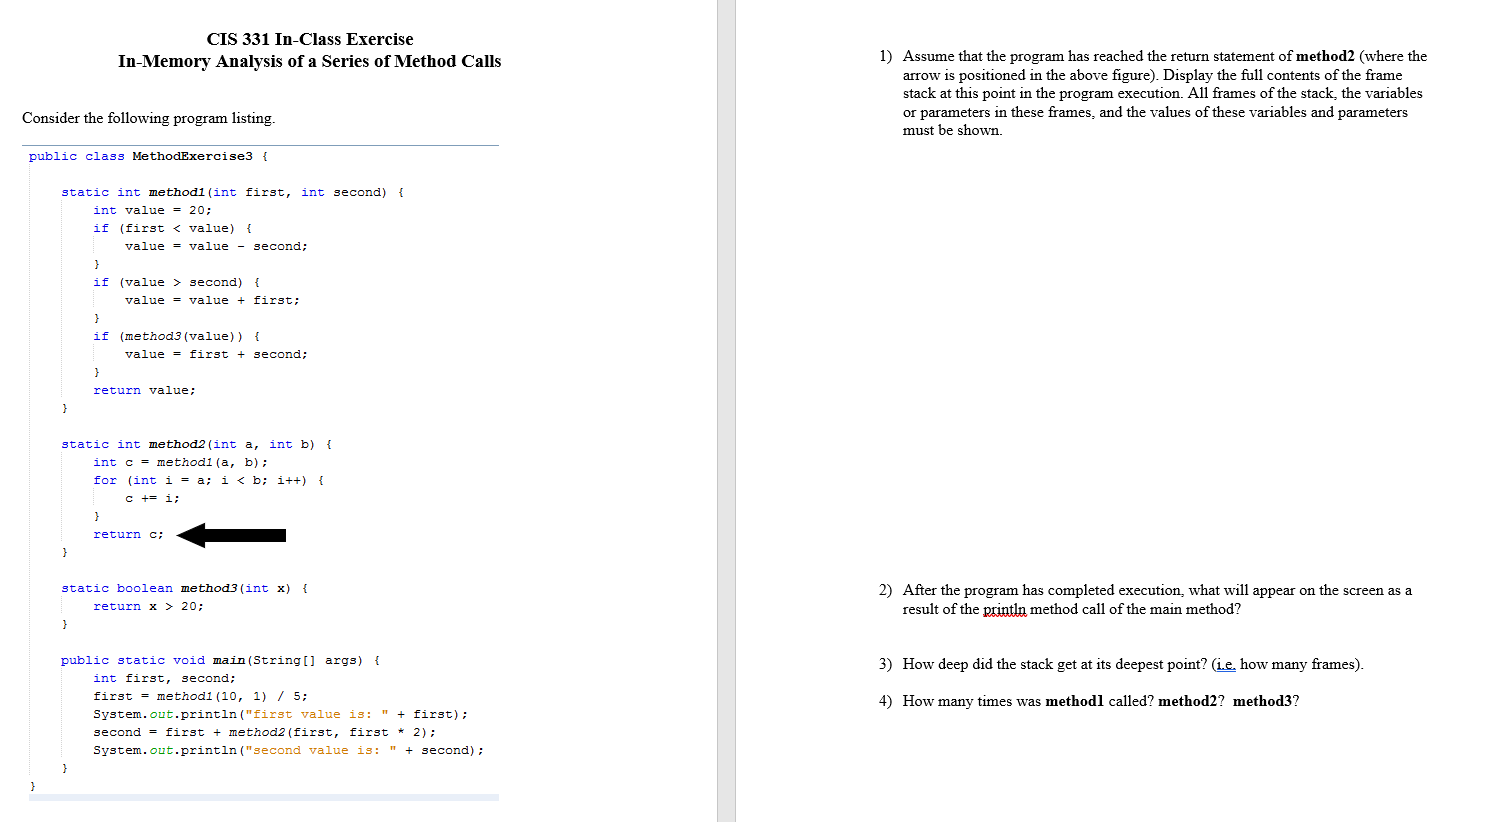Click the underlined word 'println' in question 2
The height and width of the screenshot is (822, 1485).
click(x=1004, y=609)
